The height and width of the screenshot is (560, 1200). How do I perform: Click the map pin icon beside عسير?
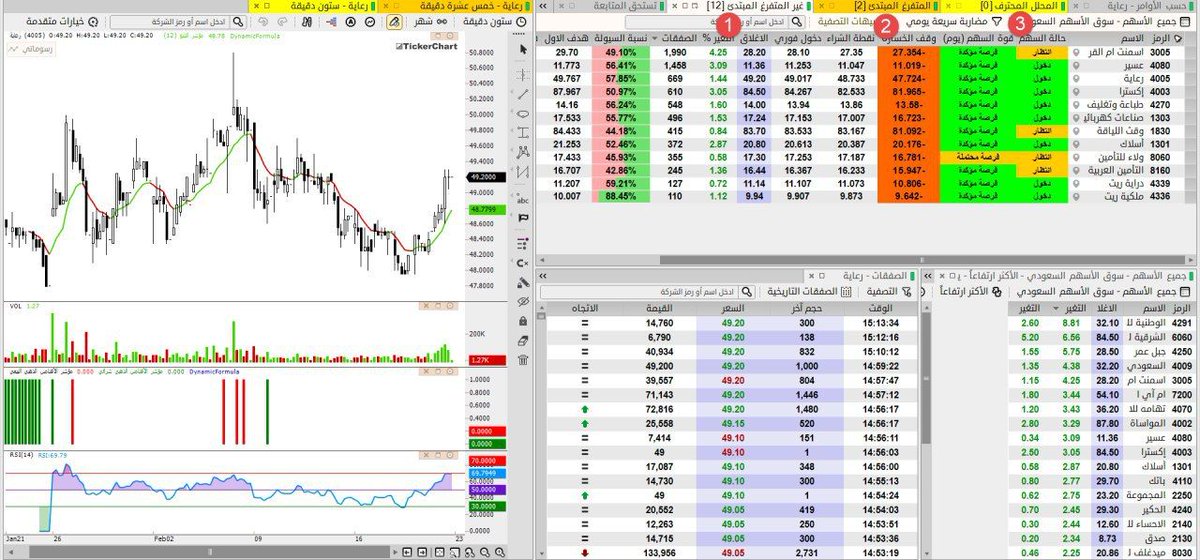[x=1075, y=65]
